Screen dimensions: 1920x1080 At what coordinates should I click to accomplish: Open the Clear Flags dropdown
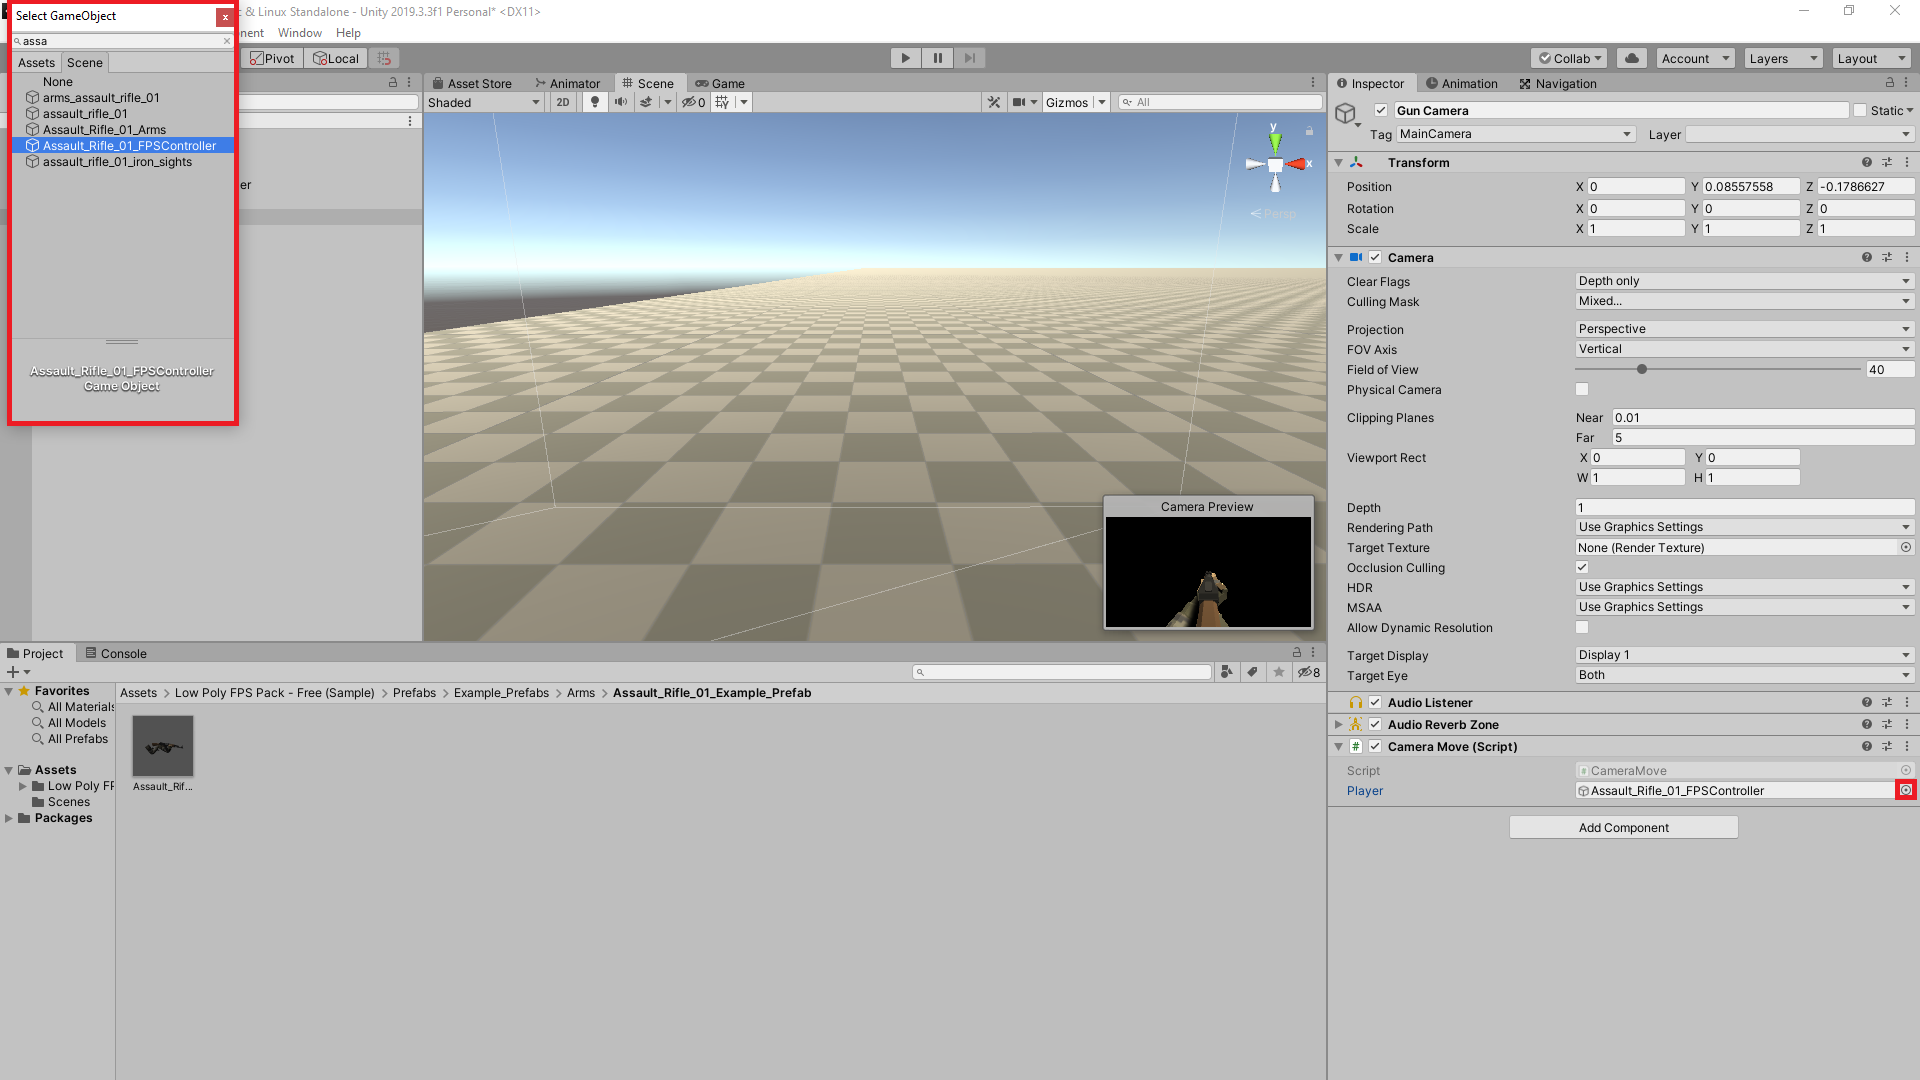1743,281
